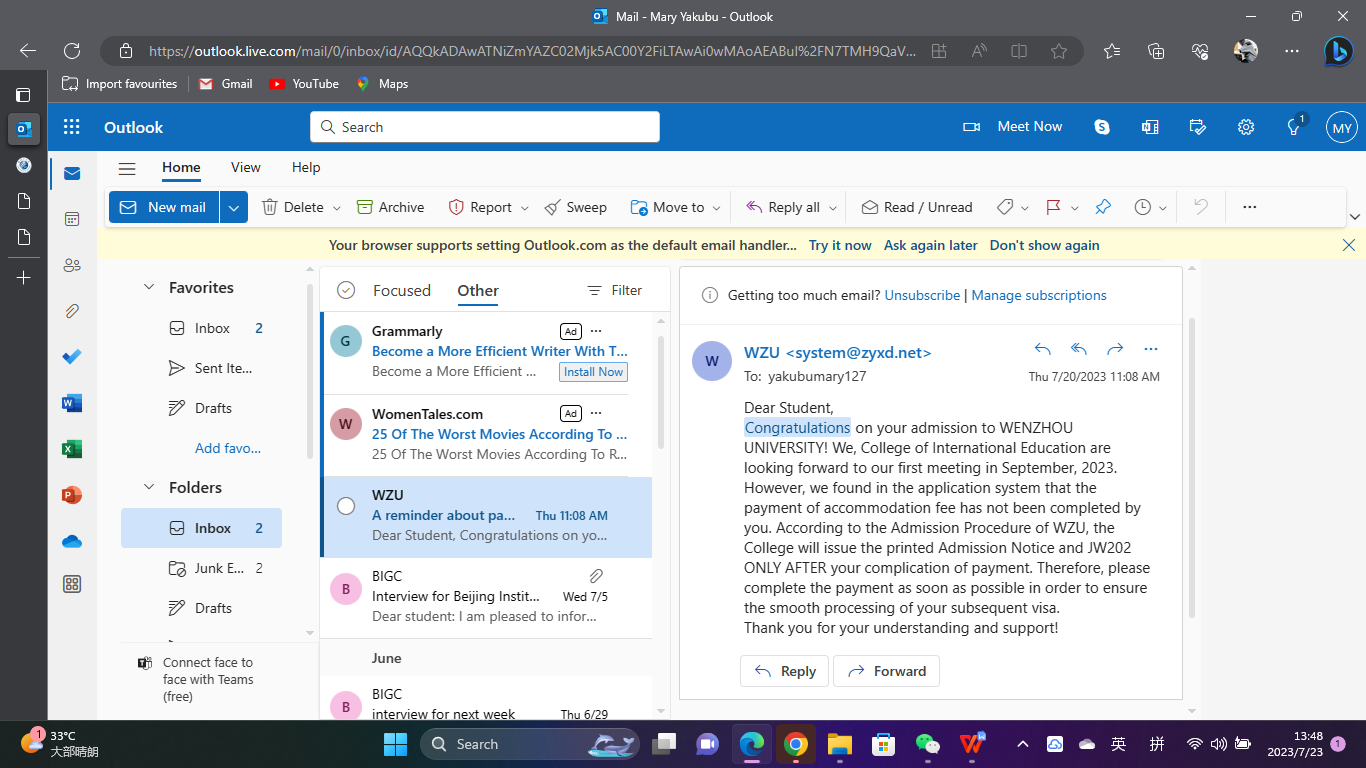
Task: Click the Outlook search box
Action: (485, 127)
